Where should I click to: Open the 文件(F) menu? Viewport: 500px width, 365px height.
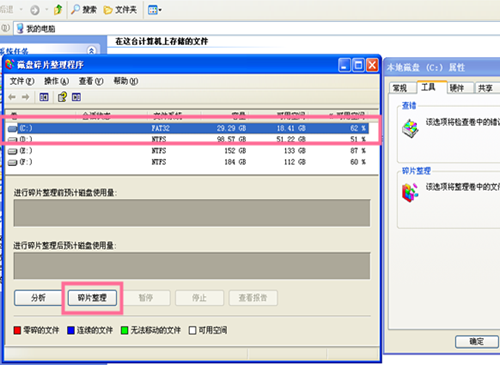click(22, 81)
